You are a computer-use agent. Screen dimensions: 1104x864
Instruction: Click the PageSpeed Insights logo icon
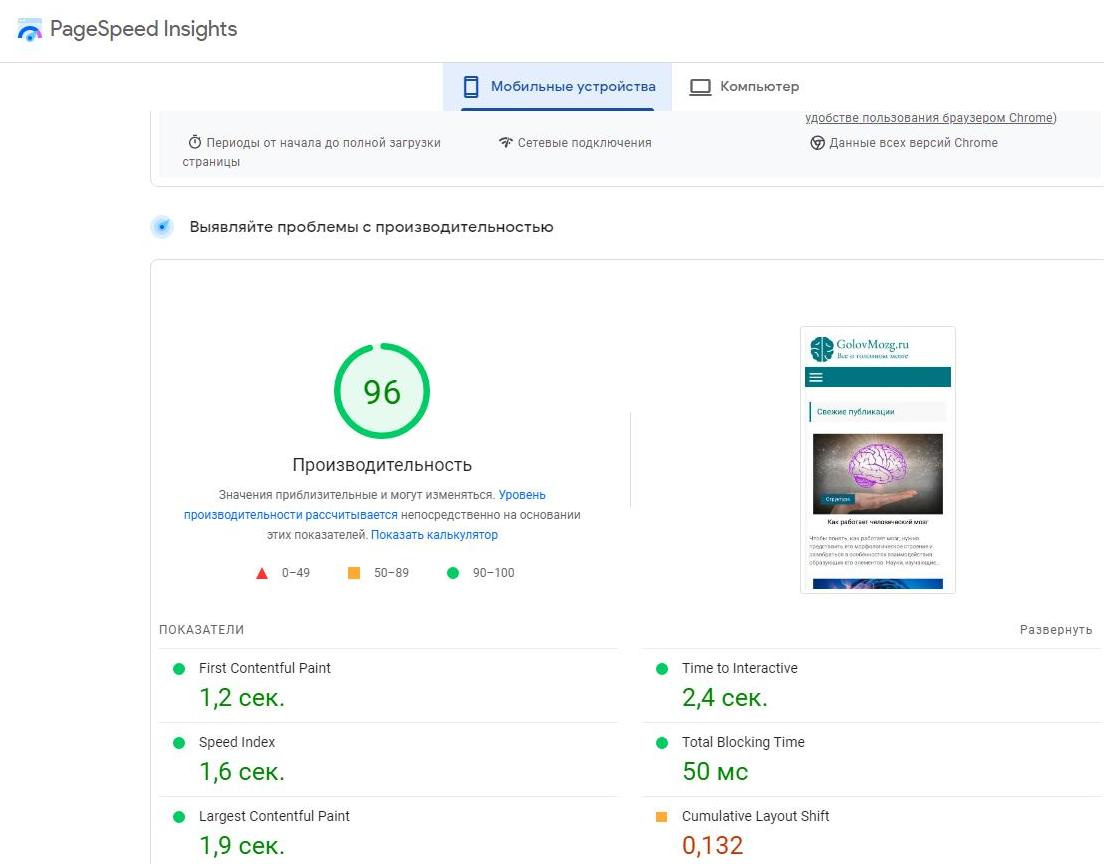coord(30,29)
